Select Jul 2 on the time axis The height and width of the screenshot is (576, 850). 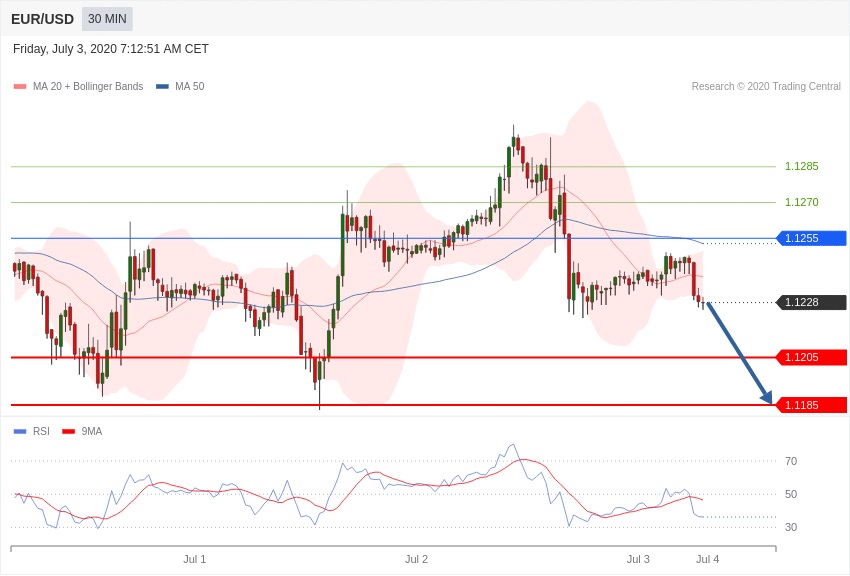coord(416,559)
